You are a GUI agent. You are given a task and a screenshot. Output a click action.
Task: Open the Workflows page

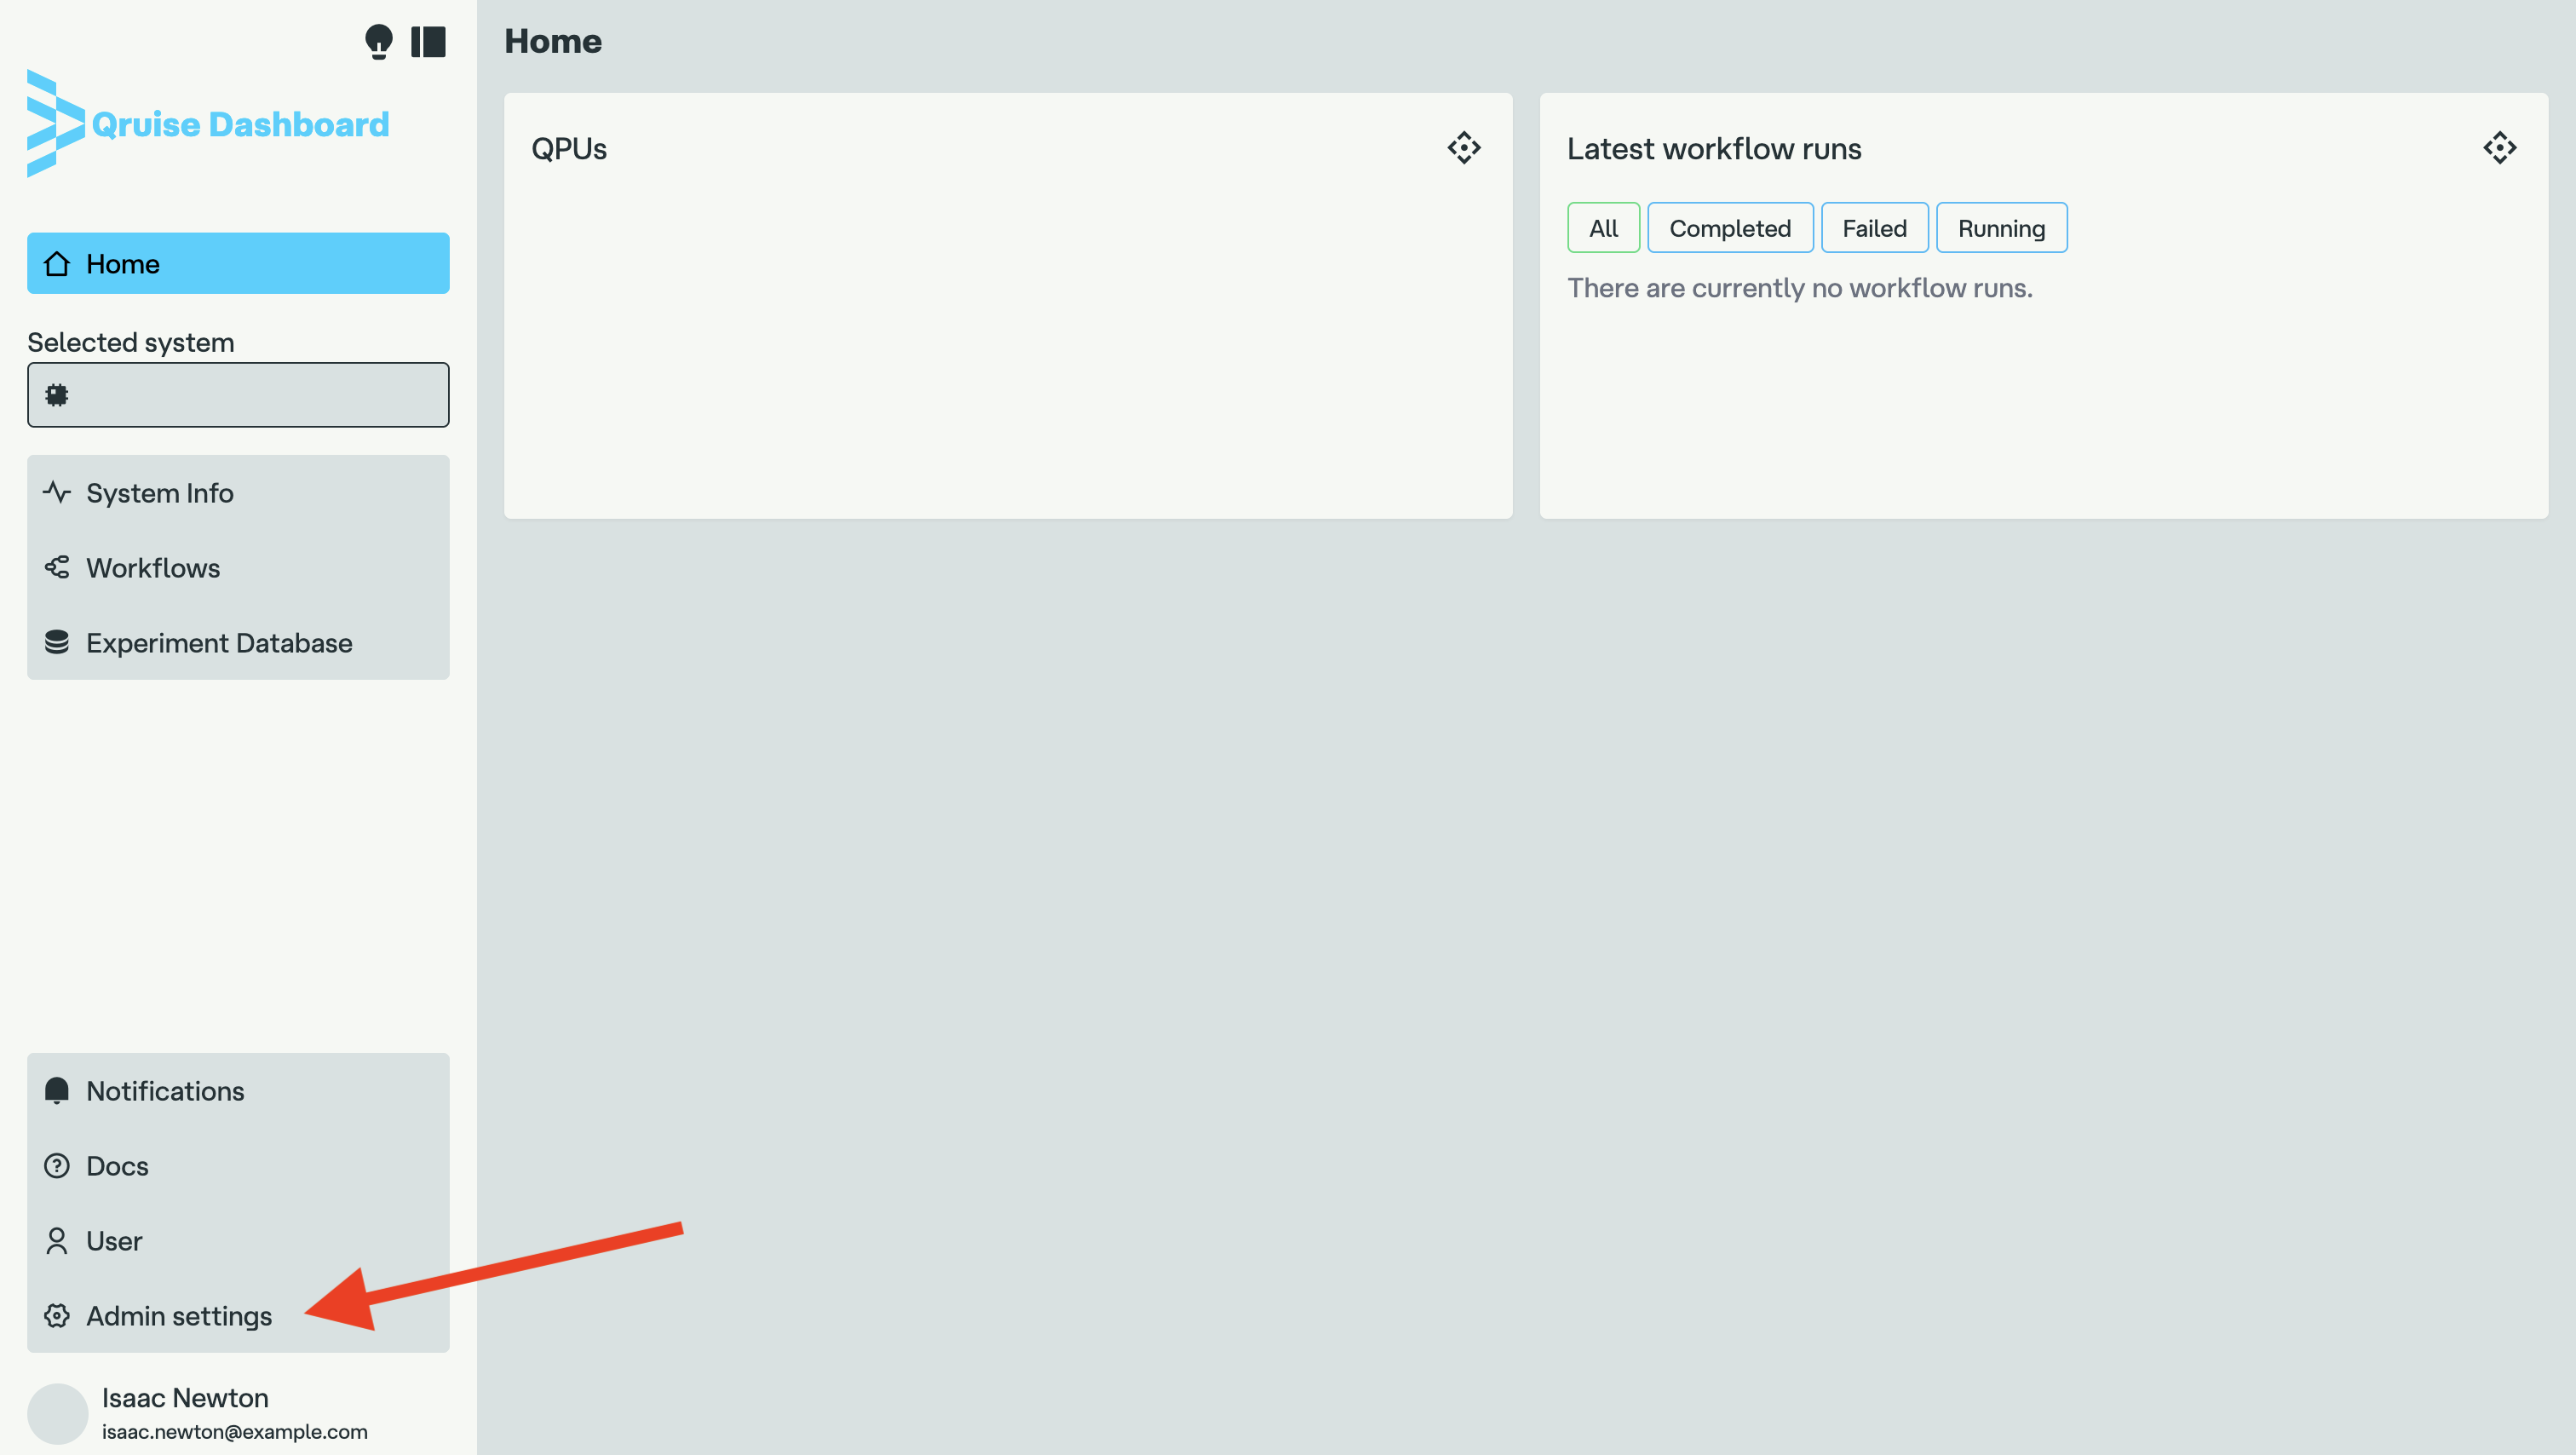pyautogui.click(x=153, y=567)
